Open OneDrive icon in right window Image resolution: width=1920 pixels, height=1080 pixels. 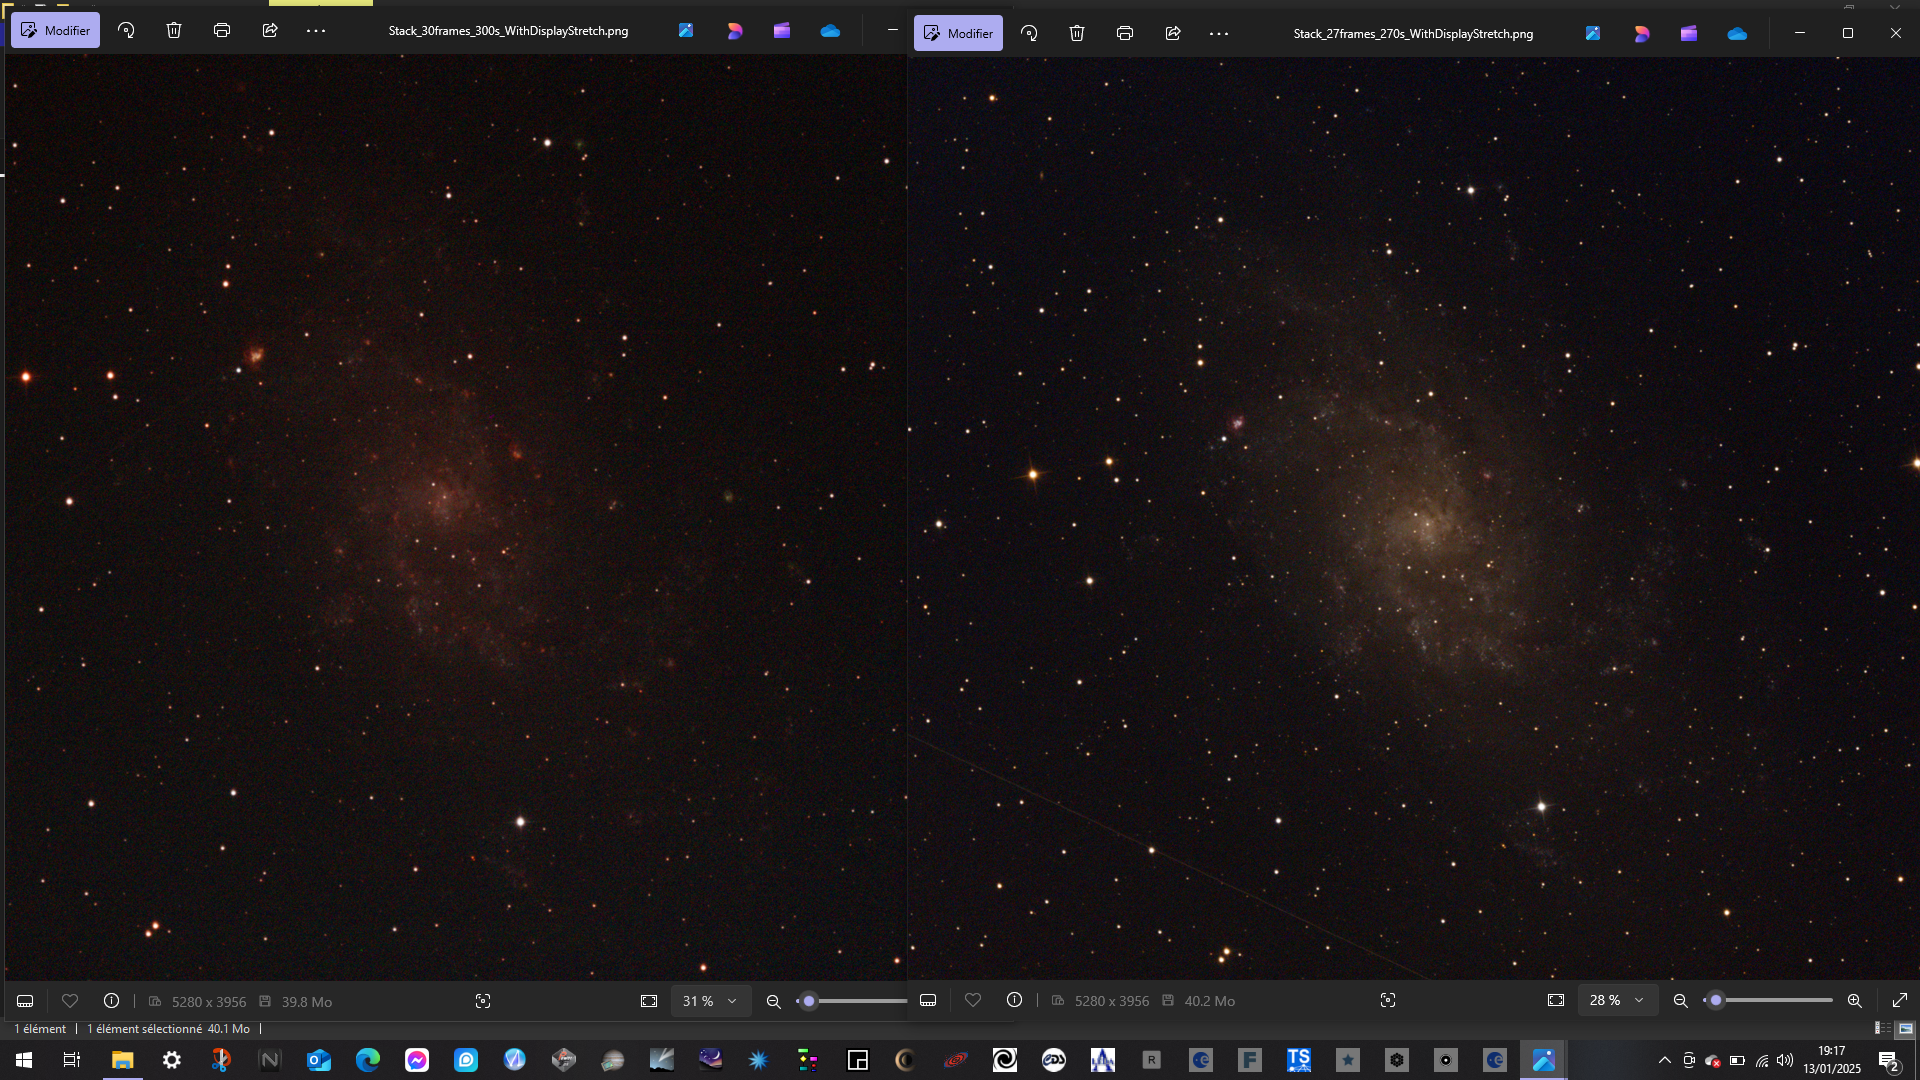[x=1737, y=33]
